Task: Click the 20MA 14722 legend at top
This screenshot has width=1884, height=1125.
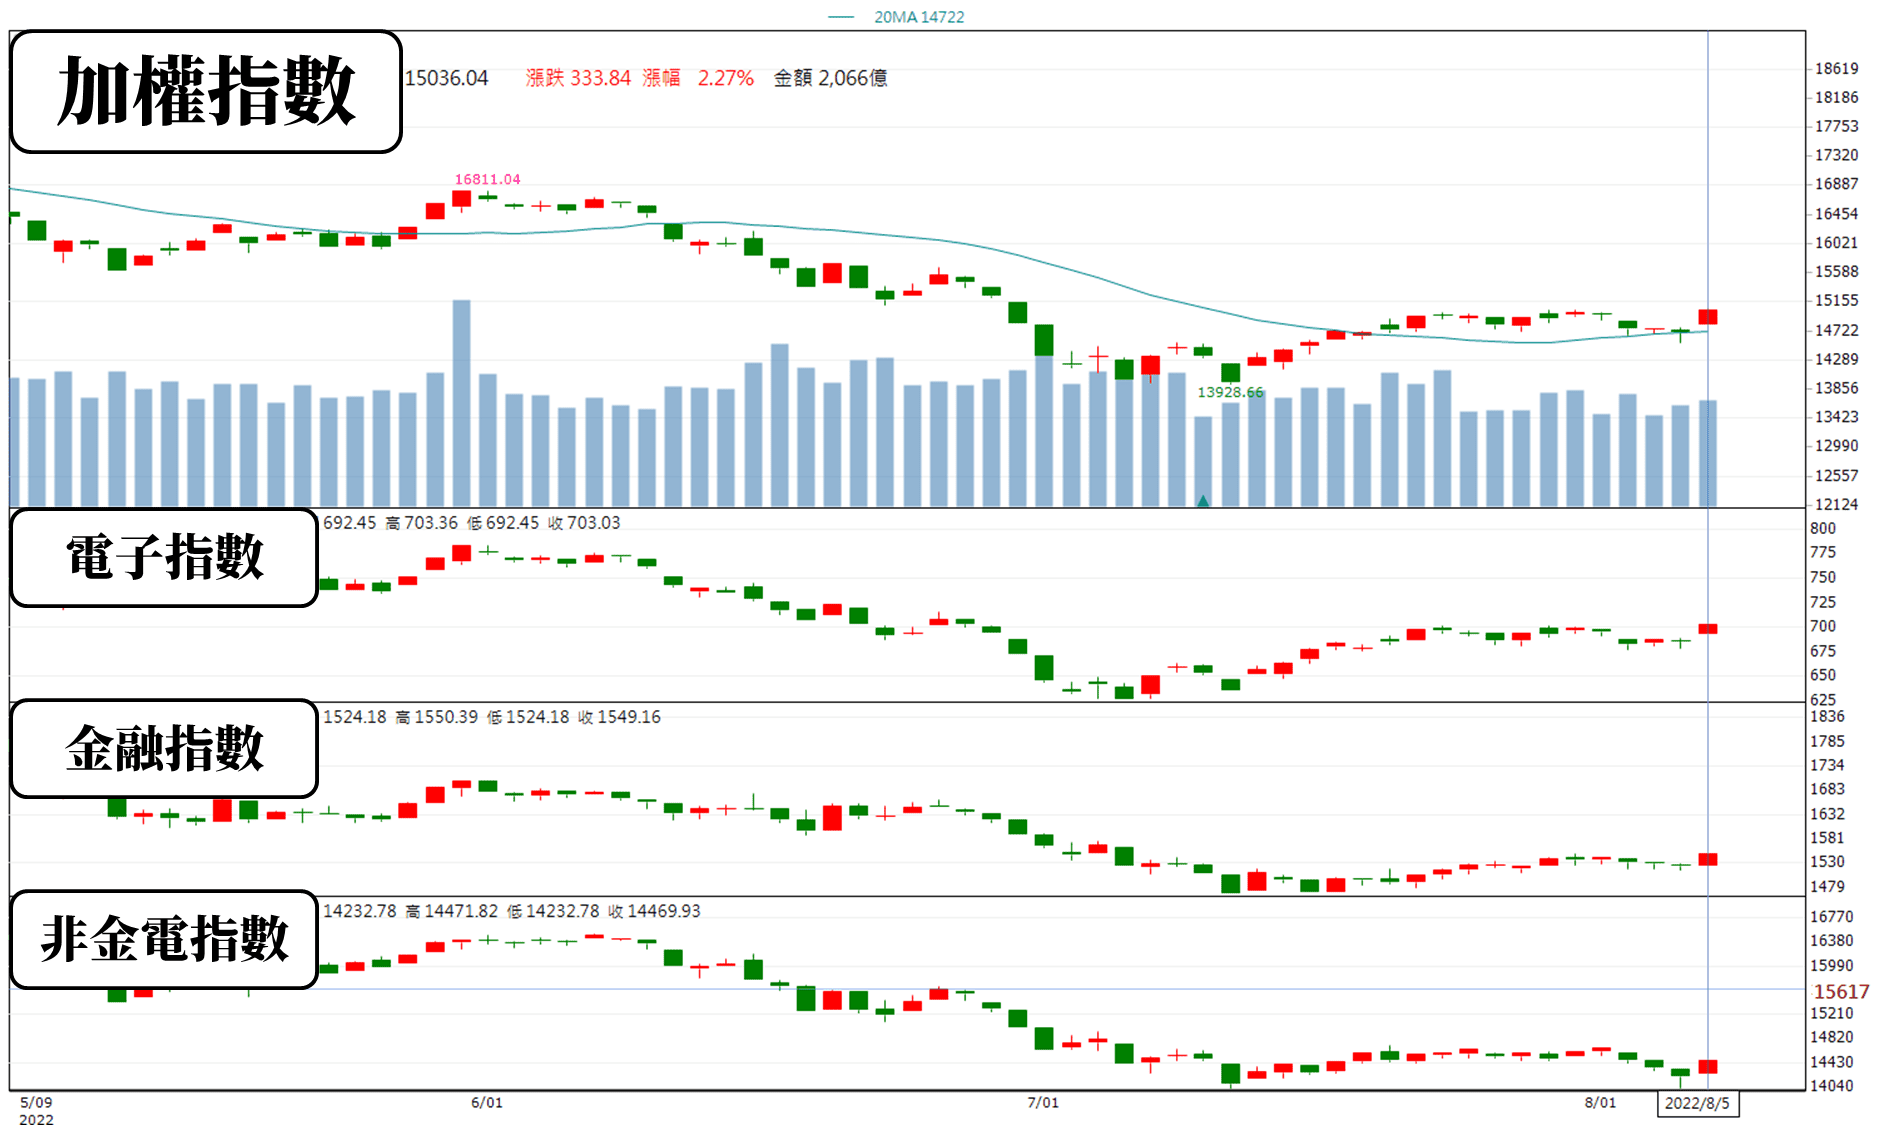Action: [897, 17]
